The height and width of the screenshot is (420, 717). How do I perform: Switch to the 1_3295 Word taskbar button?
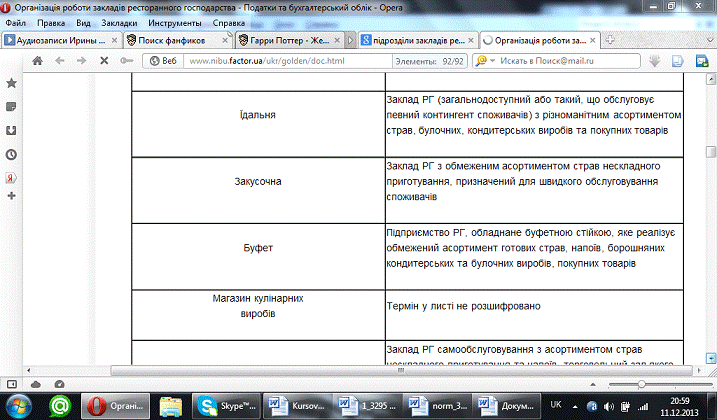(x=368, y=406)
